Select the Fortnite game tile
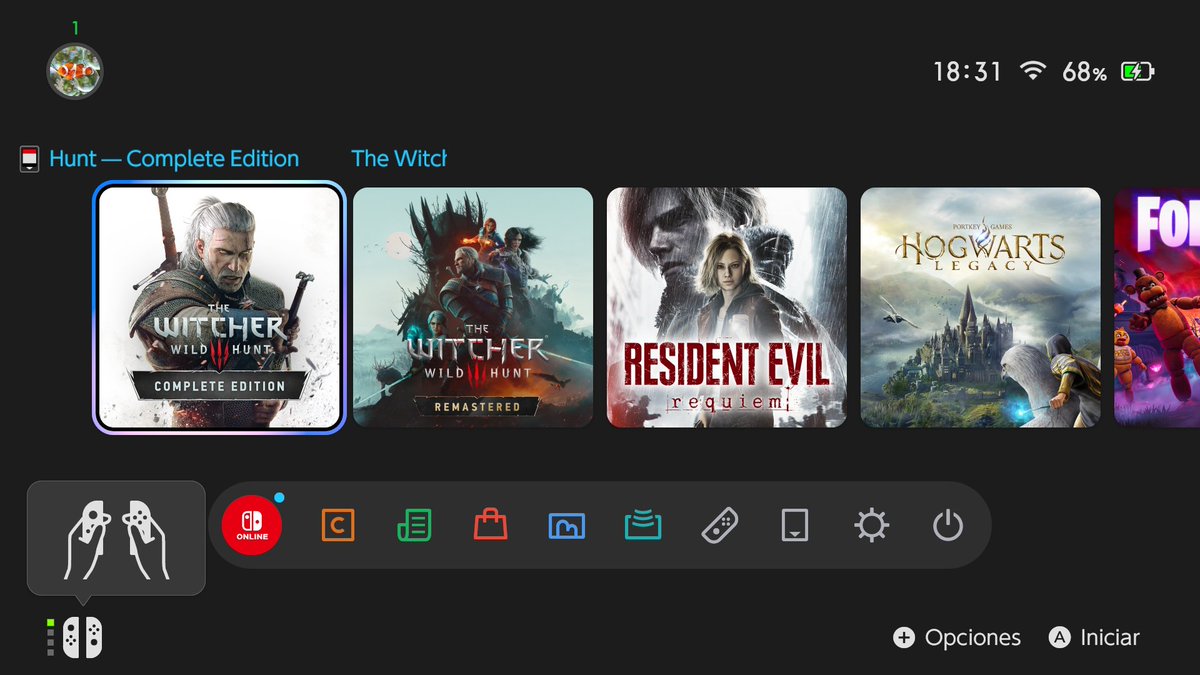This screenshot has height=675, width=1200. point(1157,308)
